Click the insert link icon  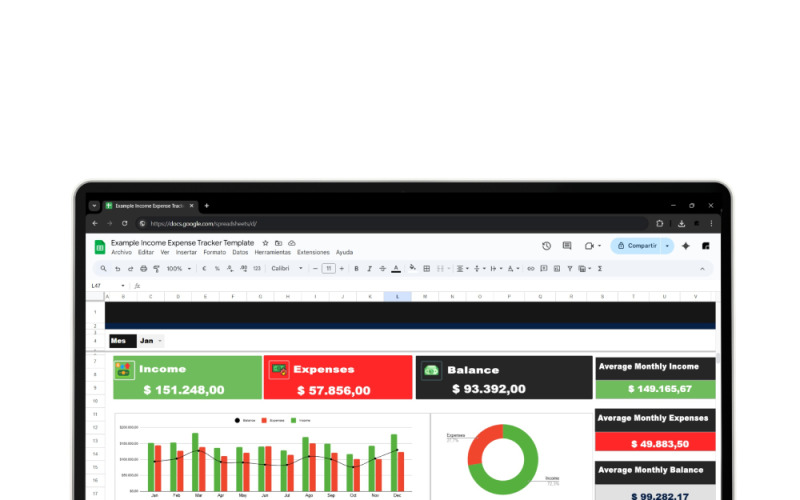(531, 268)
